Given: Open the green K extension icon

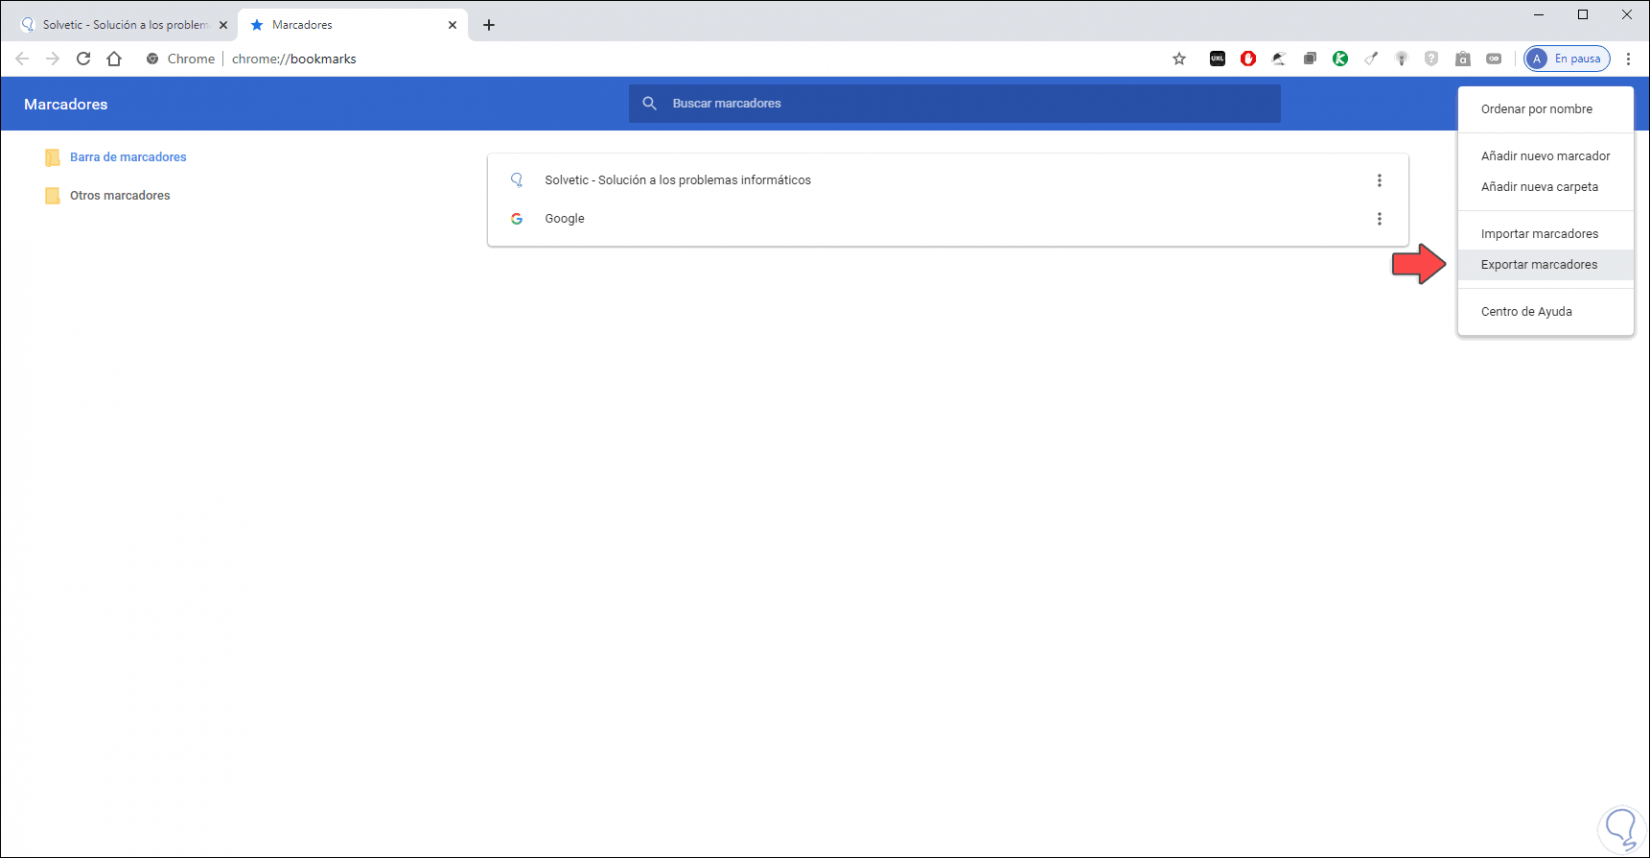Looking at the screenshot, I should click(x=1340, y=59).
